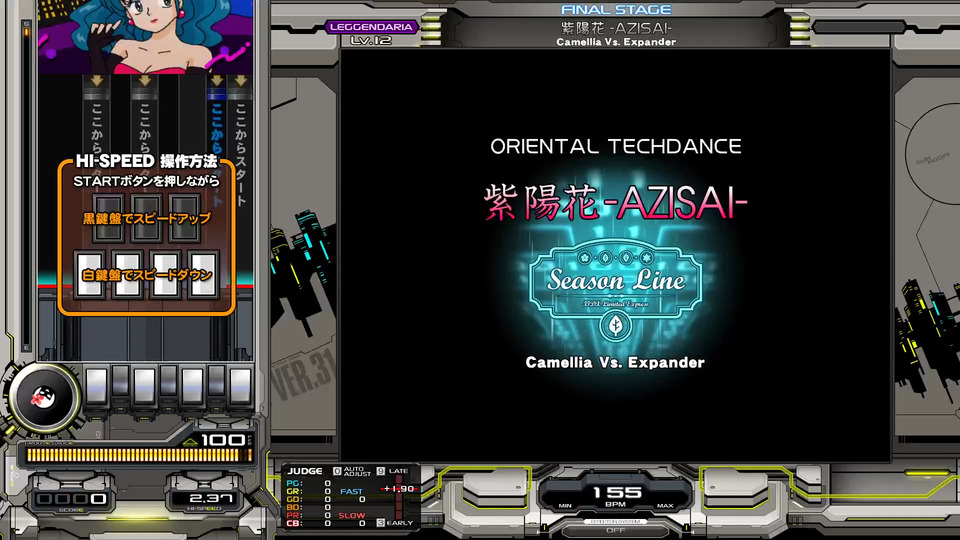Viewport: 960px width, 540px height.
Task: Click the MAX label beside BPM
Action: pyautogui.click(x=665, y=506)
